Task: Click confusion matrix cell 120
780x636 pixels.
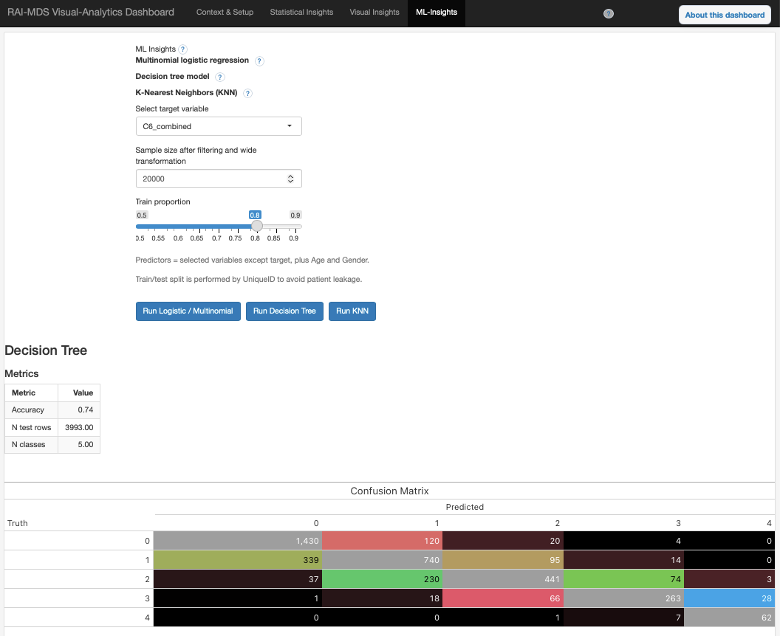Action: click(382, 541)
